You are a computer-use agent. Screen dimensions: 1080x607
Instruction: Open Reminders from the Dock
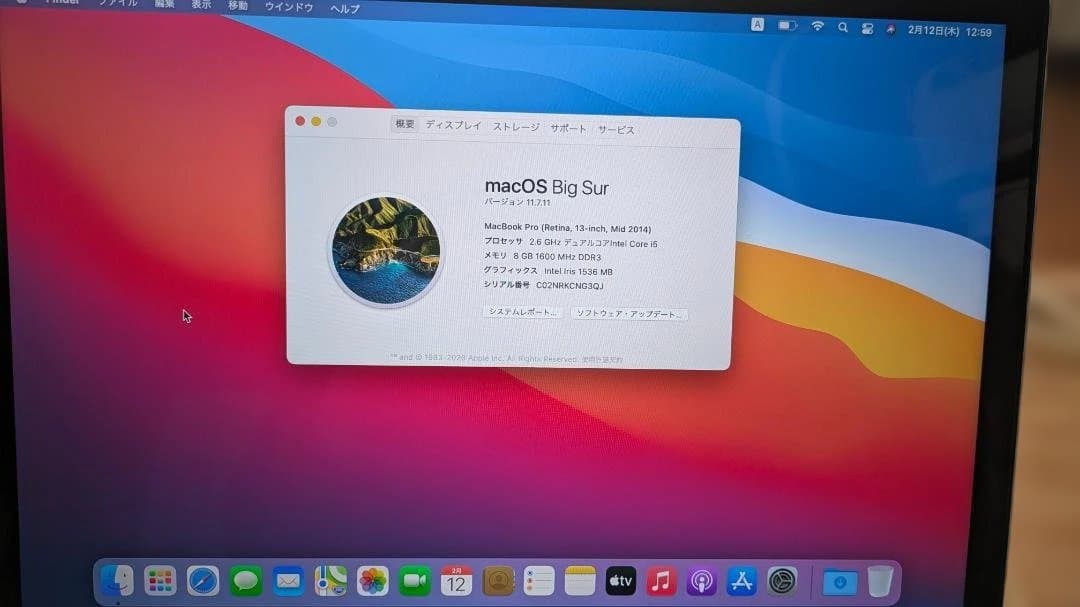539,581
